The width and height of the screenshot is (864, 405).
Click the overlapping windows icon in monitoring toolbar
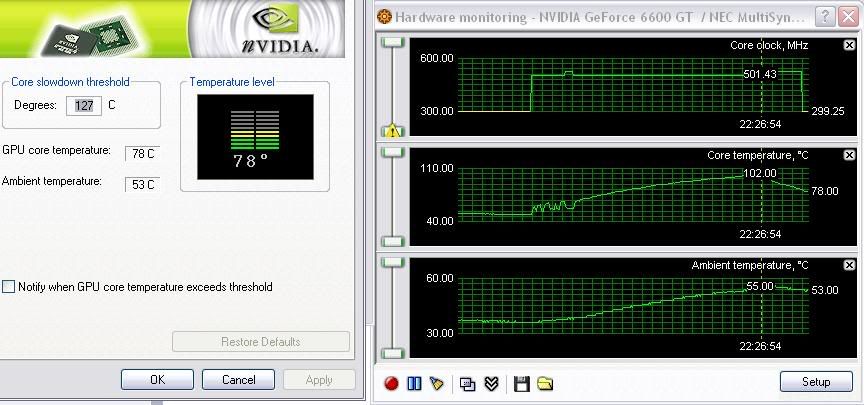[467, 384]
